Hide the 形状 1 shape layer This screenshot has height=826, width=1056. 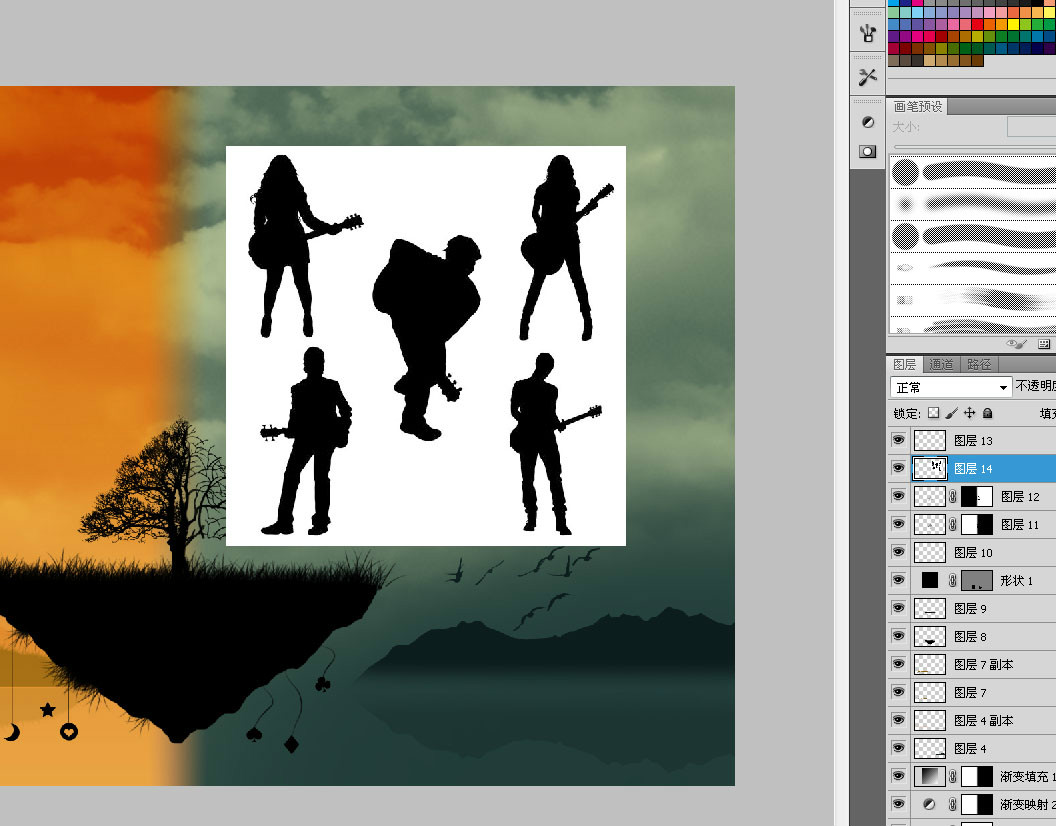[x=898, y=580]
